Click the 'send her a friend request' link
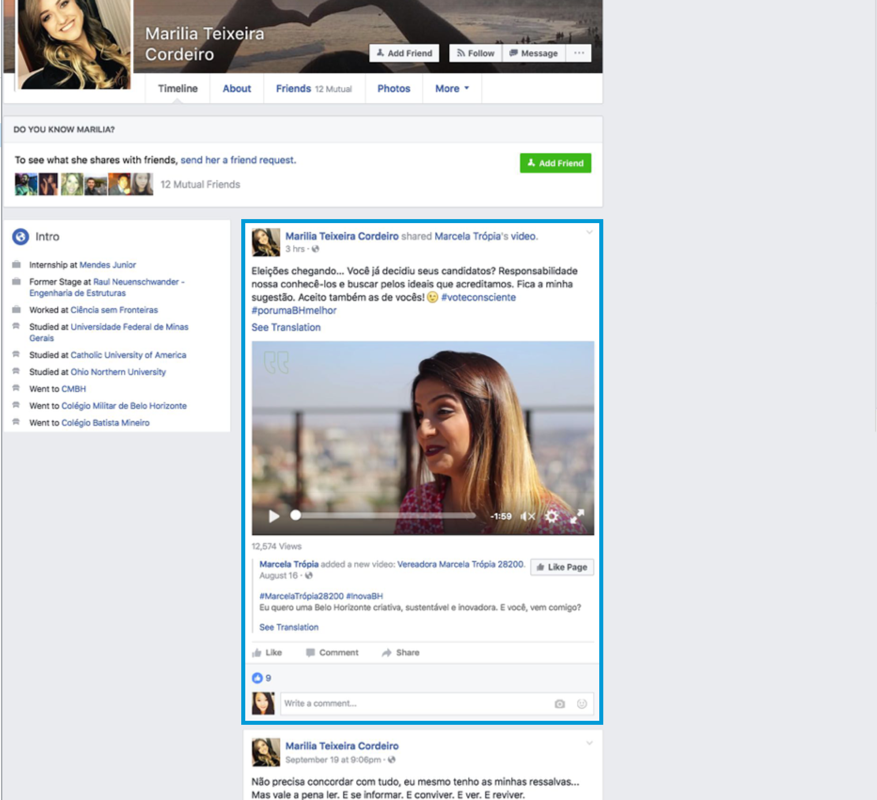This screenshot has height=800, width=877. coord(237,160)
